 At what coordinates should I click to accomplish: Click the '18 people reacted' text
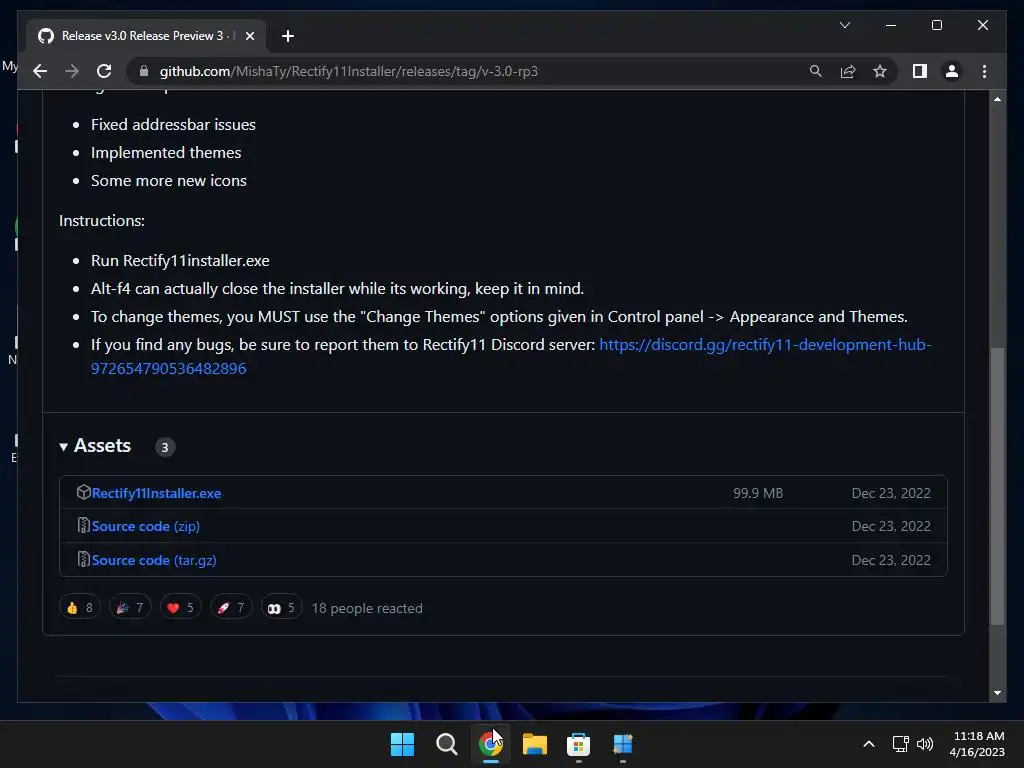[367, 608]
